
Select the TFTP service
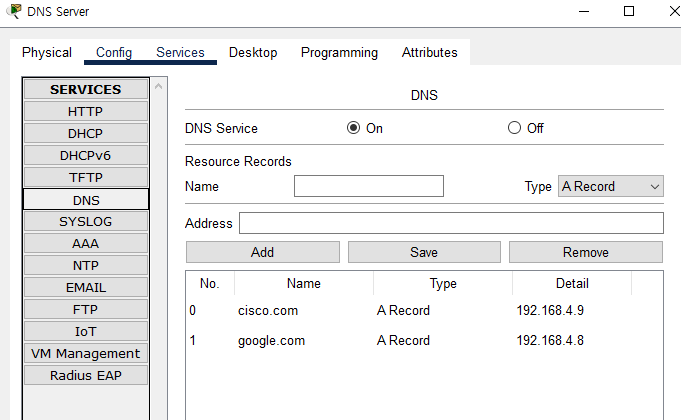pos(86,178)
